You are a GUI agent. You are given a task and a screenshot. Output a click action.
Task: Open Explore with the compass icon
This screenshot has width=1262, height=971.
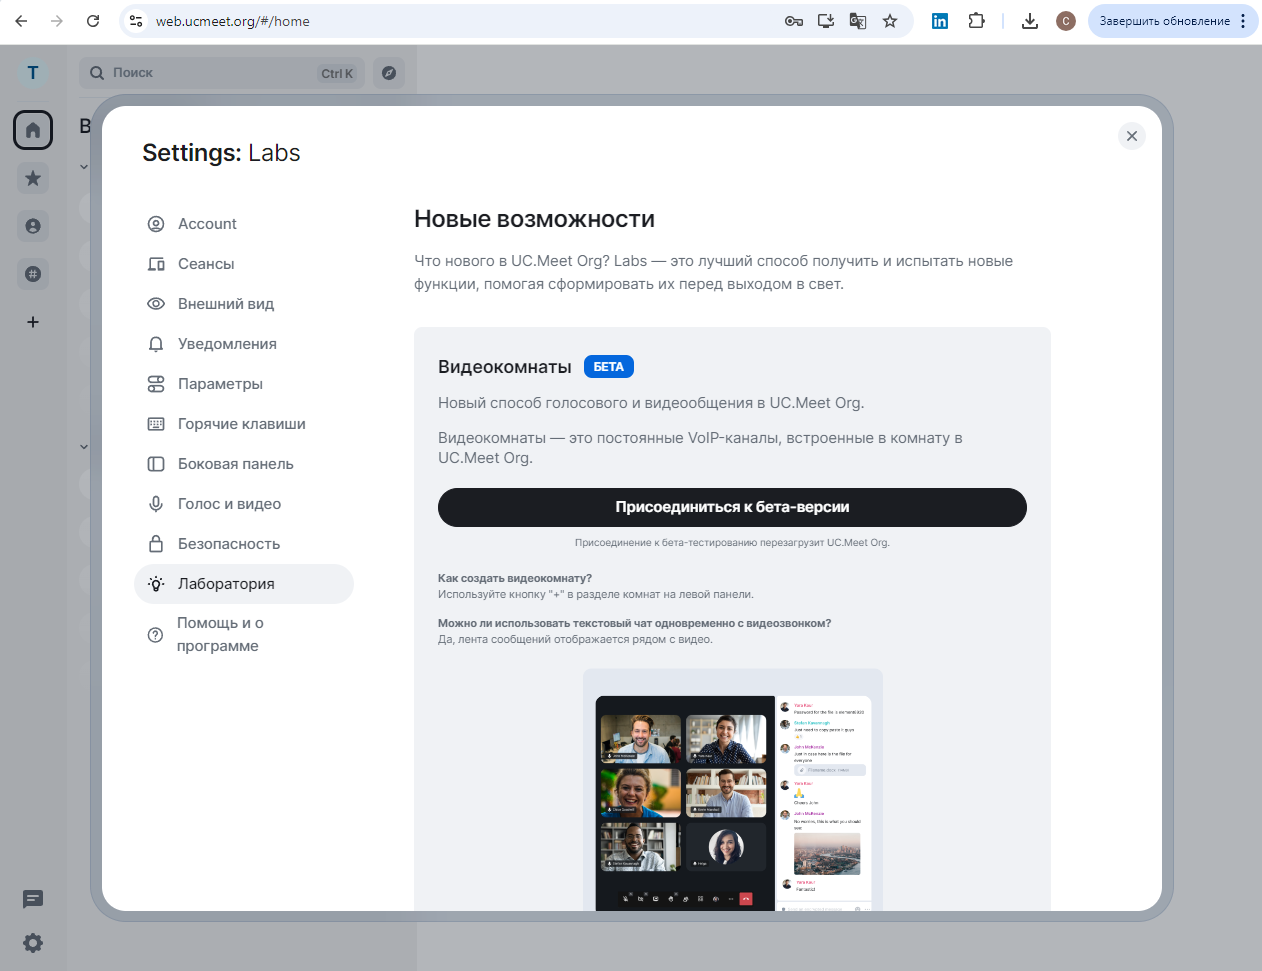[x=388, y=72]
